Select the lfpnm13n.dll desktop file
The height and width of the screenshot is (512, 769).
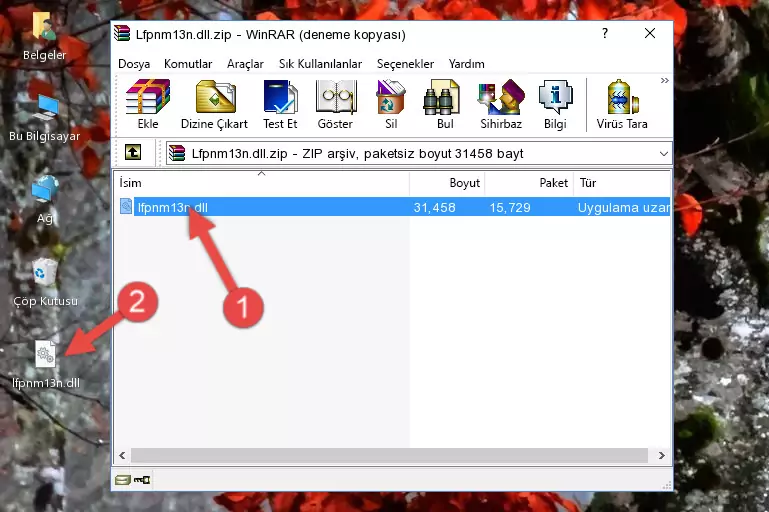[x=46, y=365]
